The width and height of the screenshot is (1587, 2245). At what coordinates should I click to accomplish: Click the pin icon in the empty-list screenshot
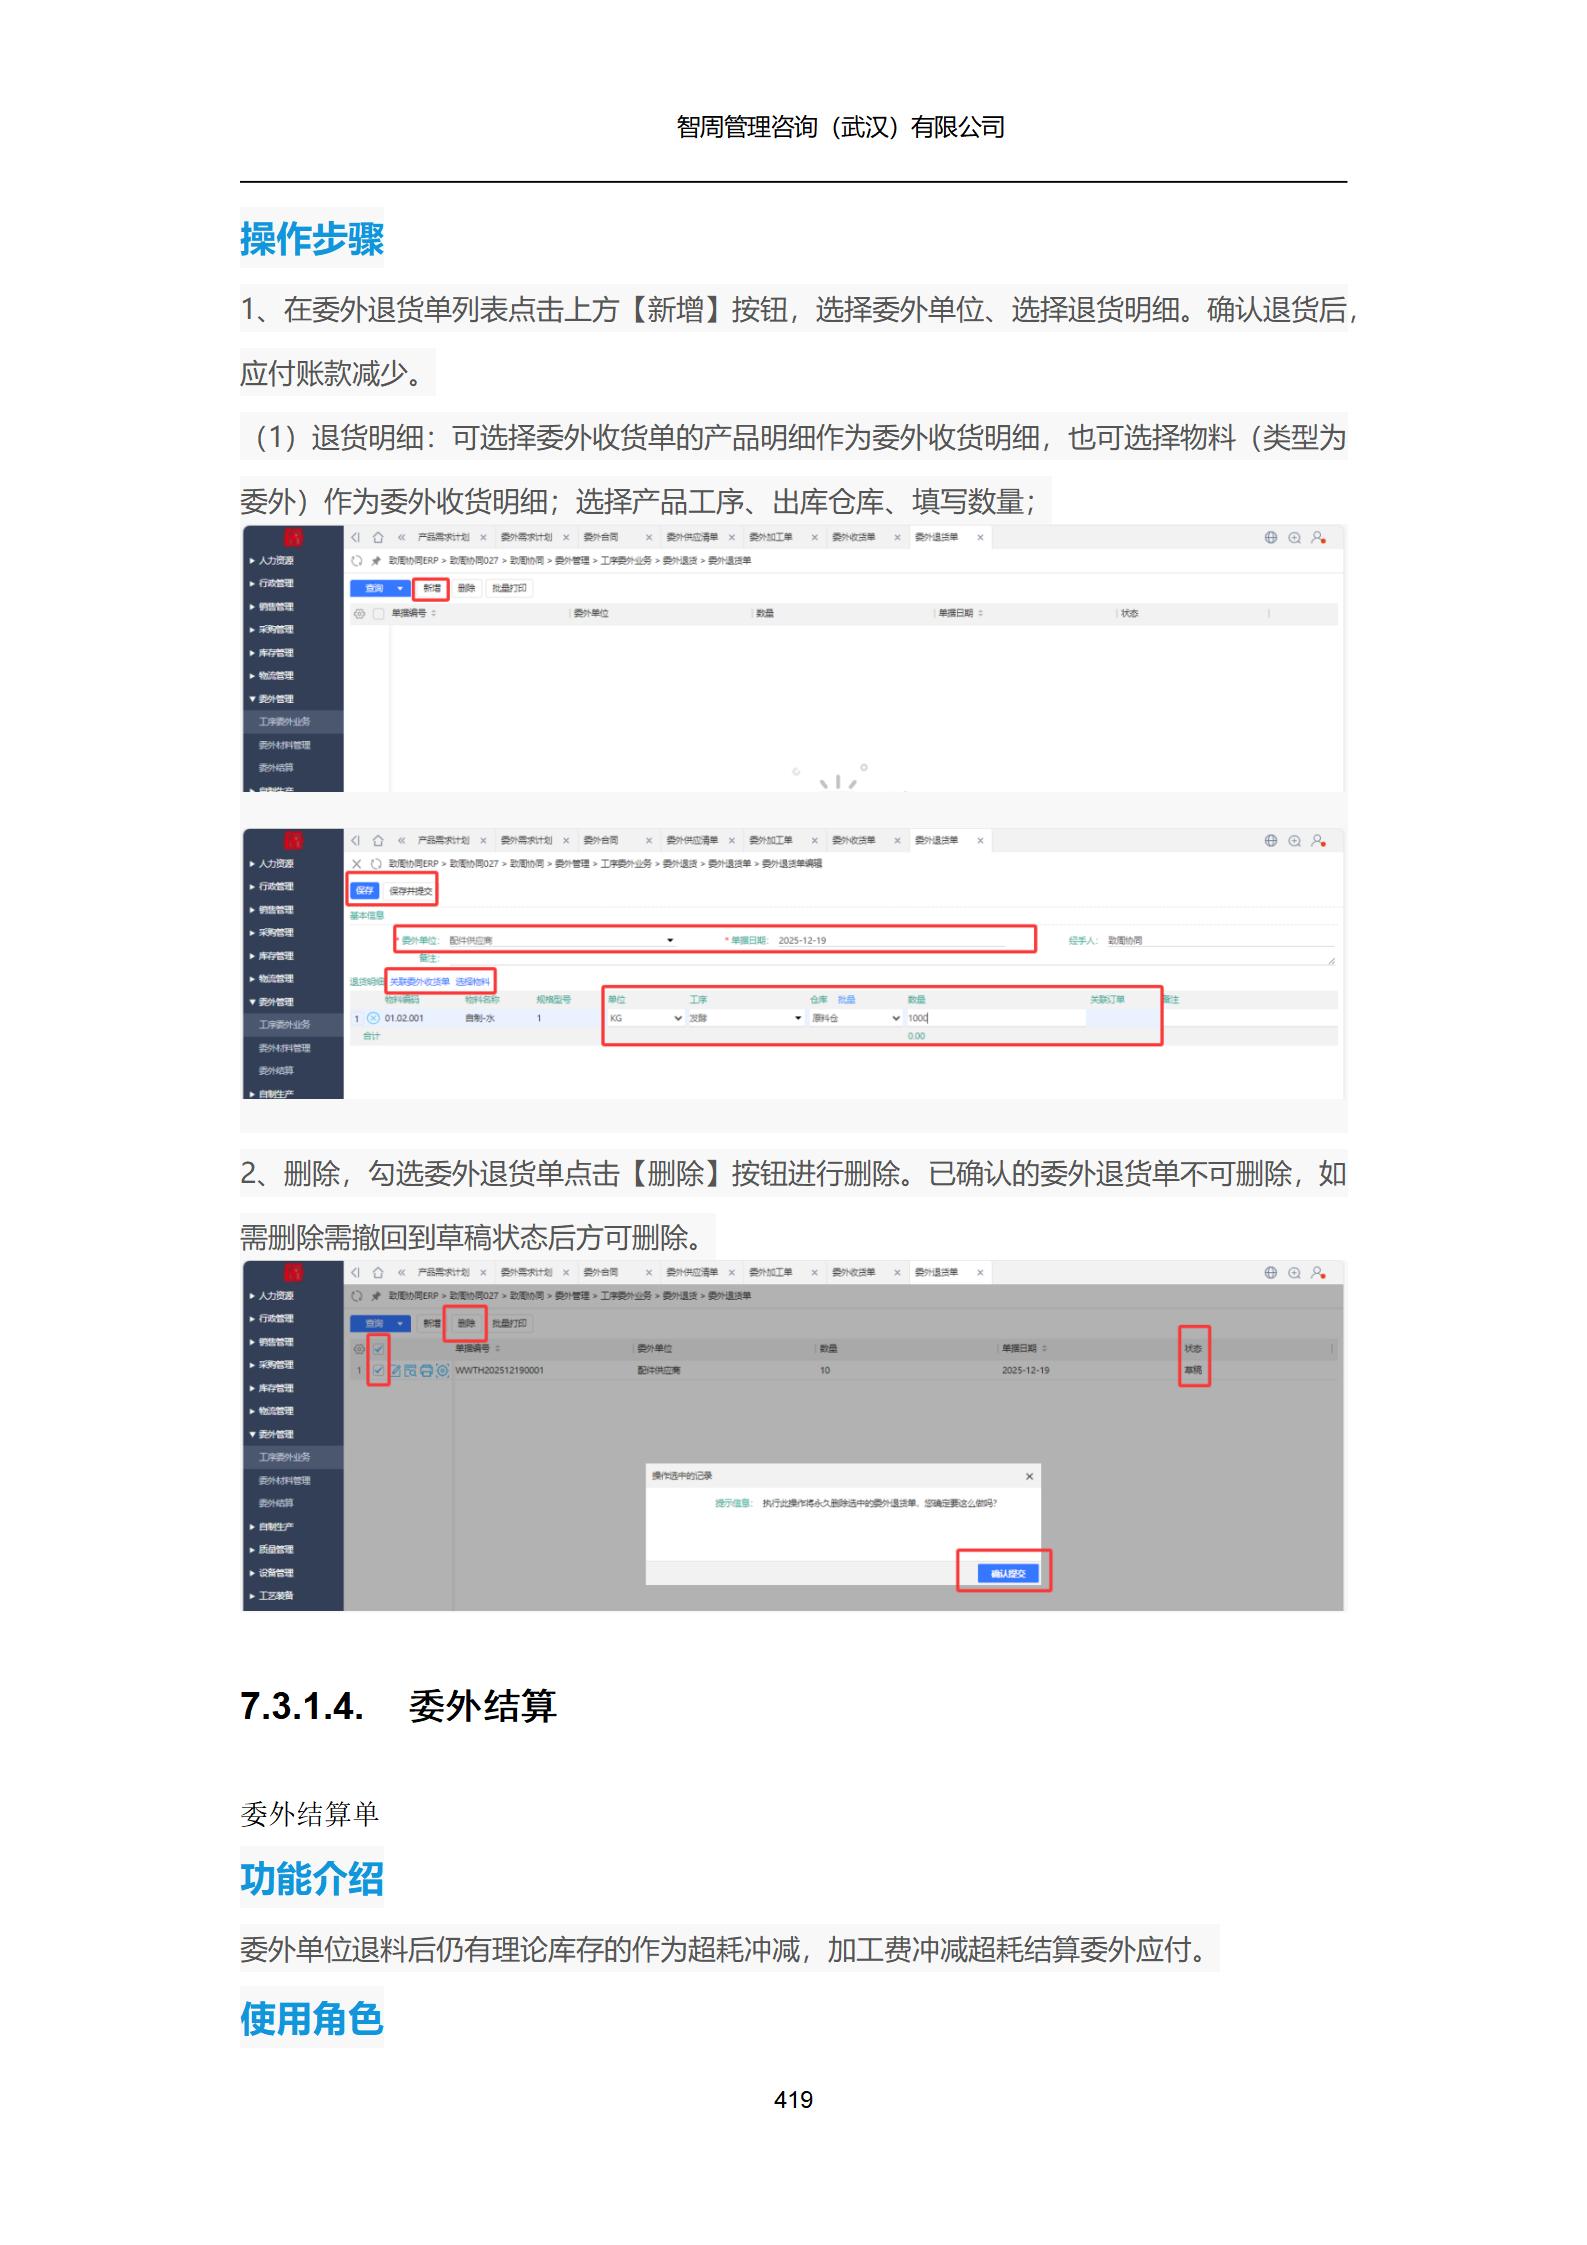[376, 561]
